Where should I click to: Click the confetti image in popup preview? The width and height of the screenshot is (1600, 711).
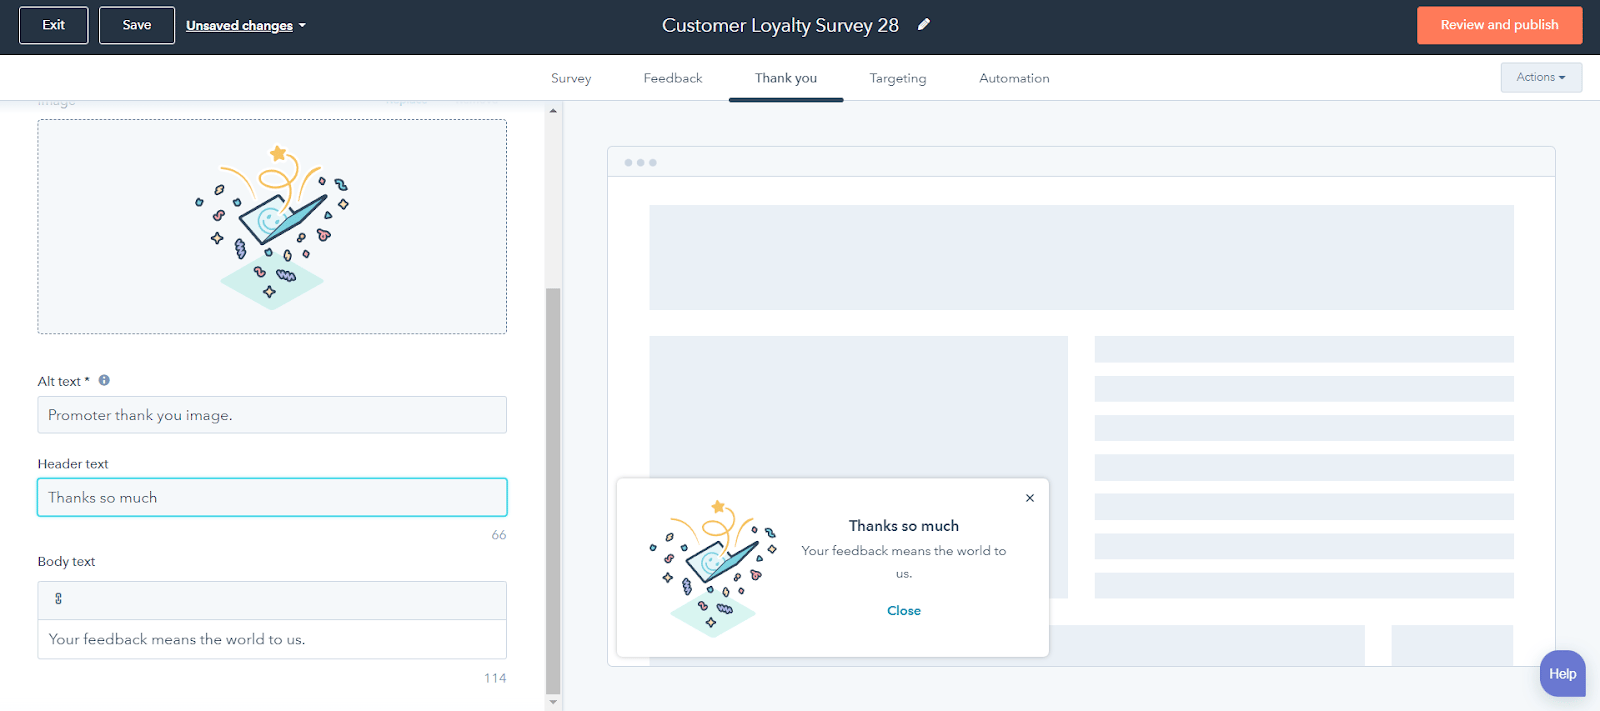click(713, 567)
